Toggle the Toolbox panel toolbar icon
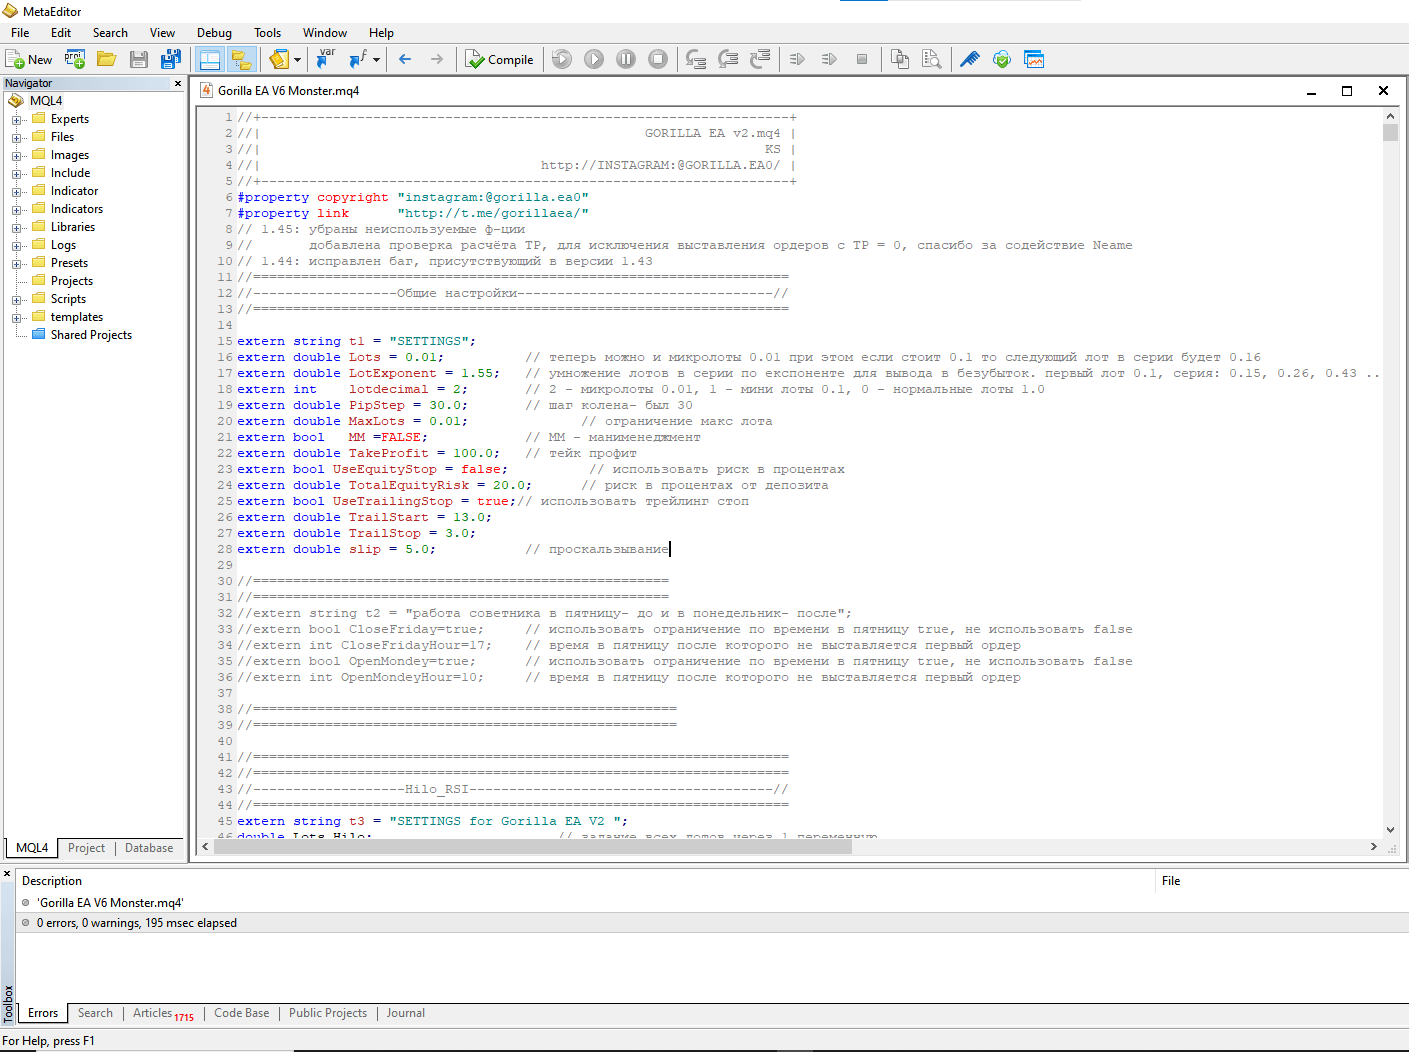1409x1052 pixels. [x=241, y=59]
